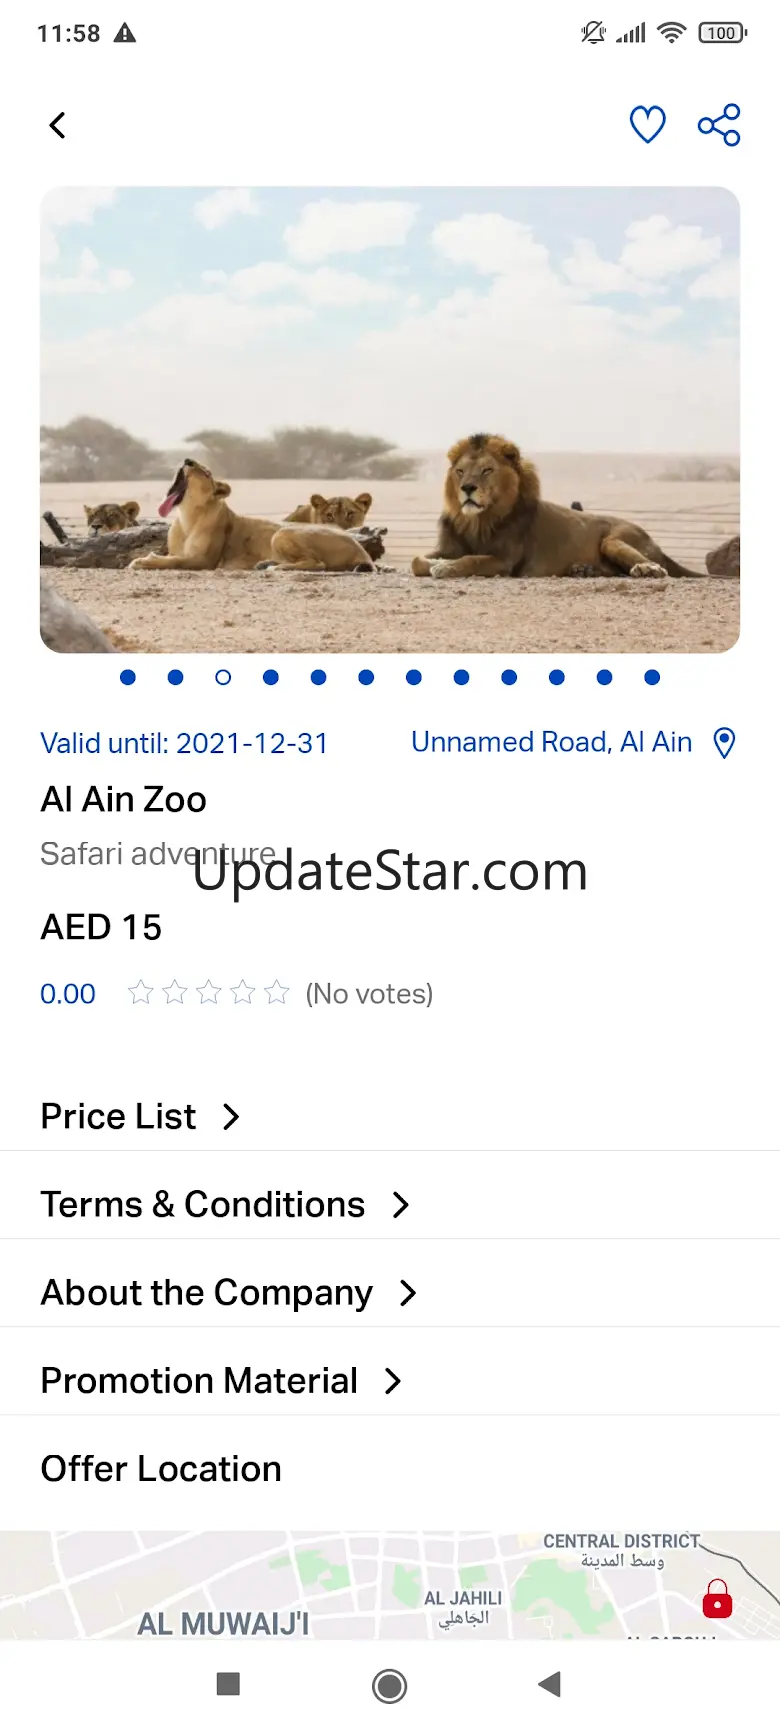Rate the offer one star
Image resolution: width=780 pixels, height=1733 pixels.
click(141, 993)
